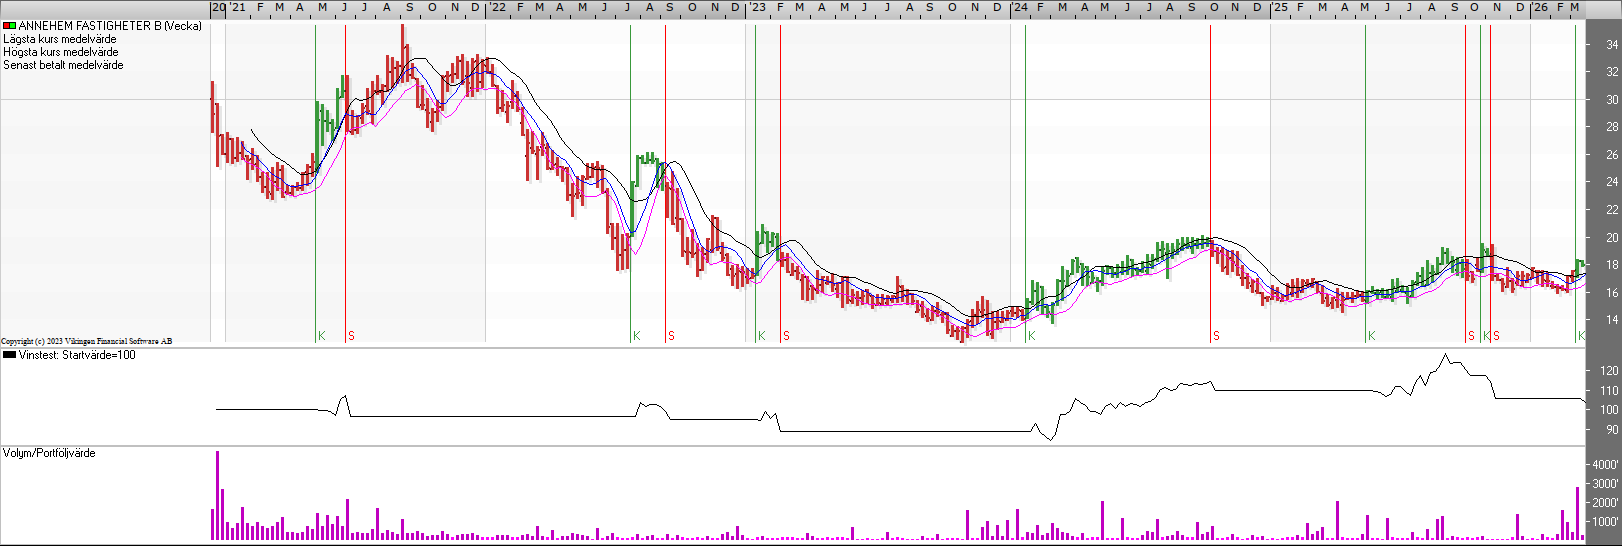1622x546 pixels.
Task: Select the '24 year label on the timeline
Action: coord(1019,7)
